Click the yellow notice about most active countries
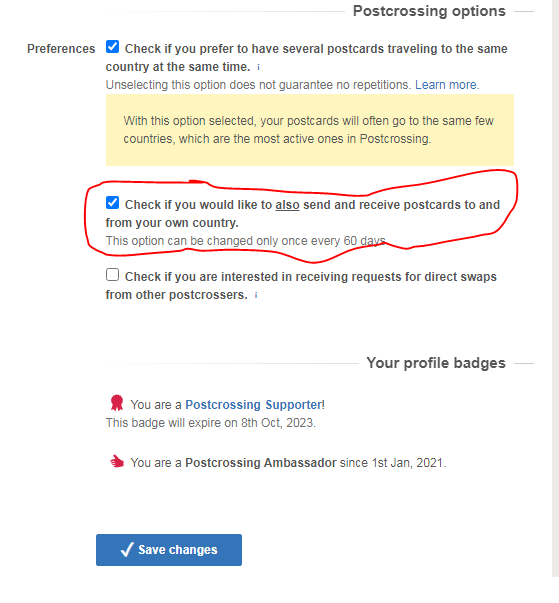Screen dimensions: 559x603 pos(310,130)
